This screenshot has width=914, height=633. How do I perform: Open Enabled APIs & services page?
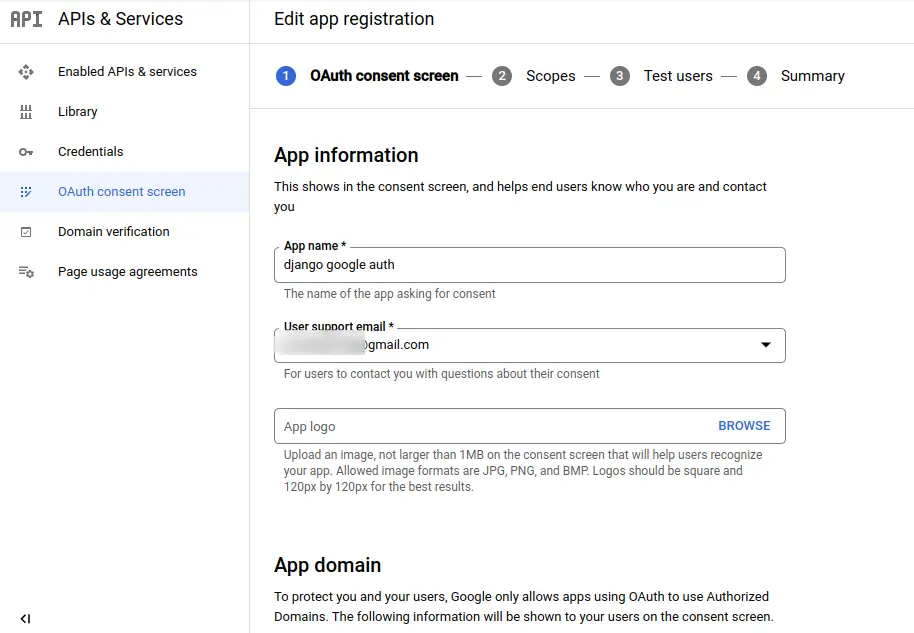coord(127,72)
